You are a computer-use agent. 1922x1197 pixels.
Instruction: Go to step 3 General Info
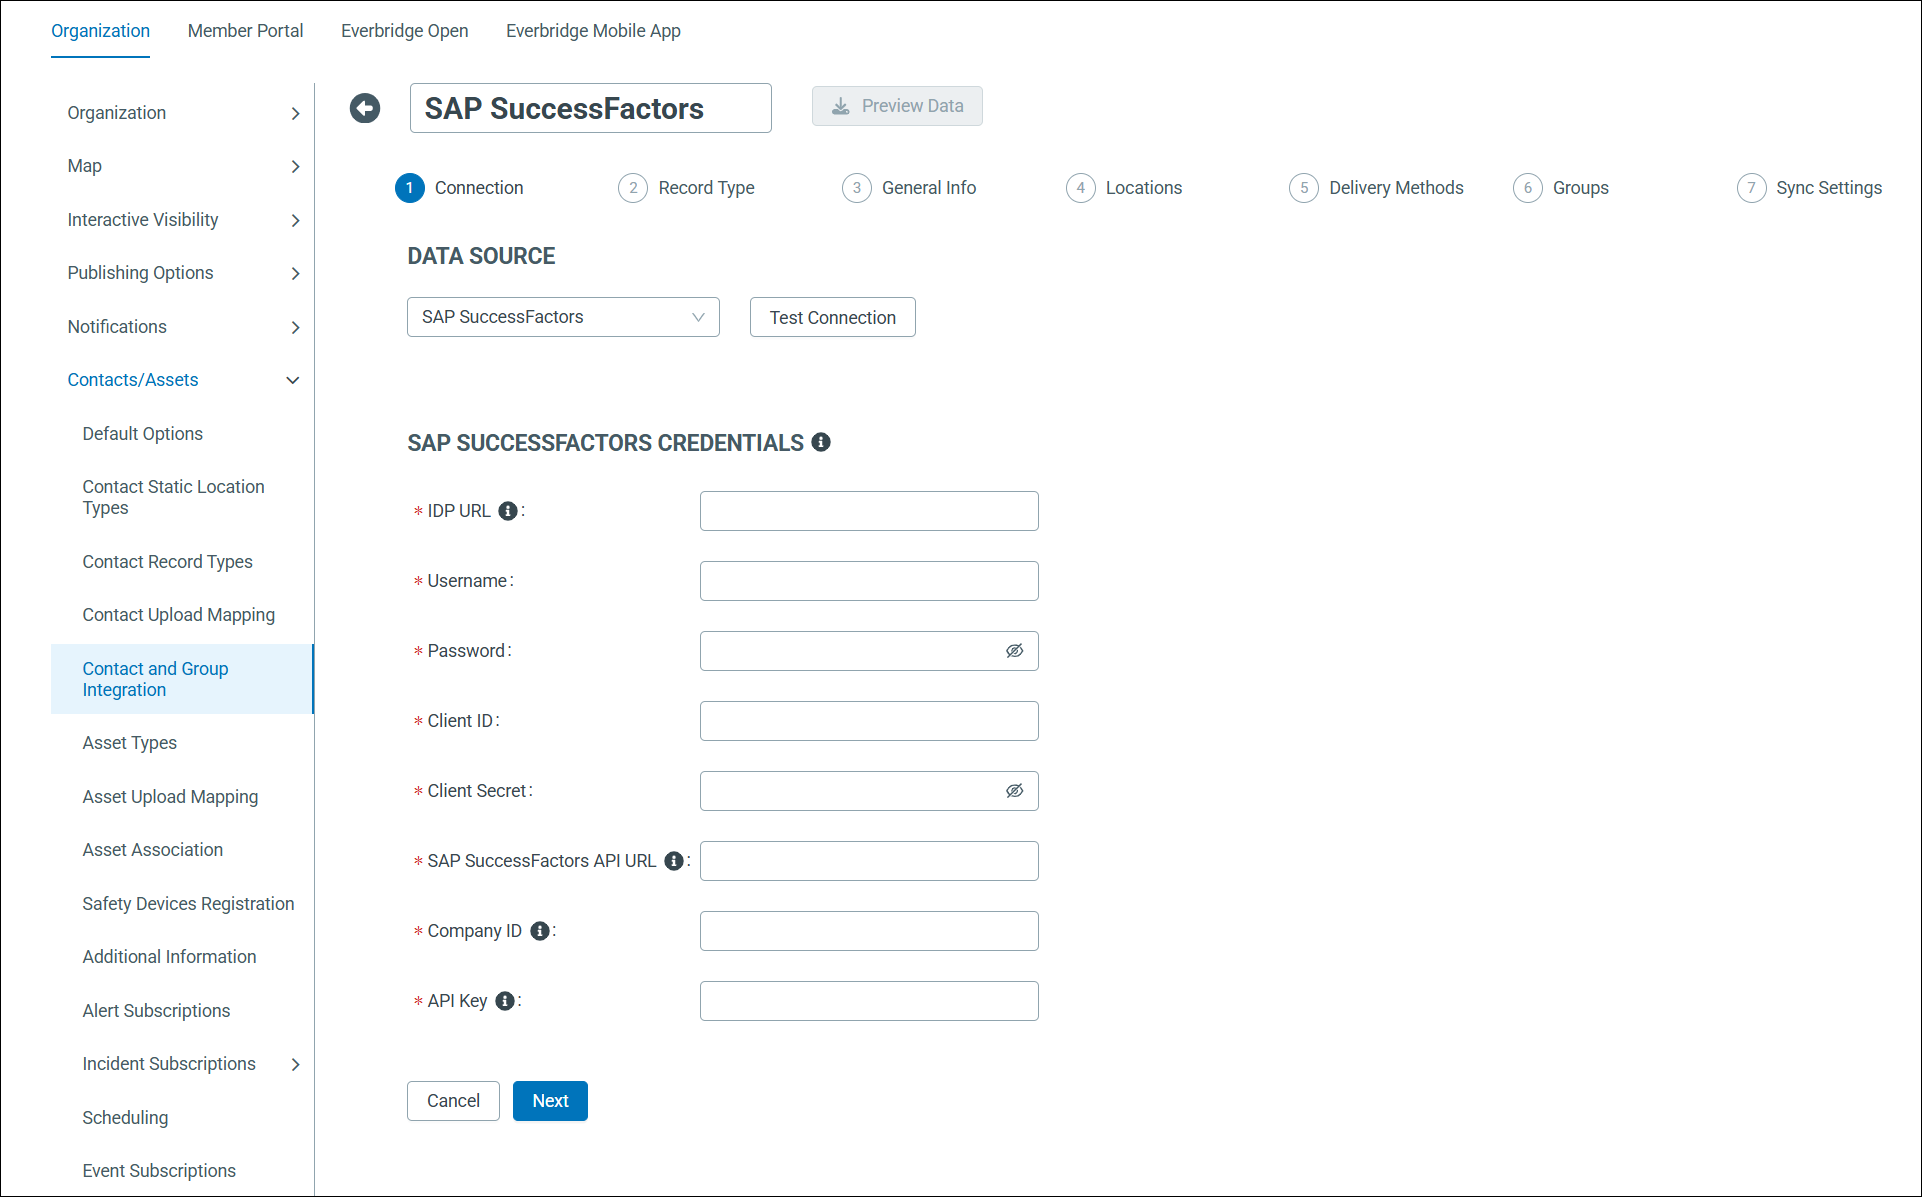909,188
